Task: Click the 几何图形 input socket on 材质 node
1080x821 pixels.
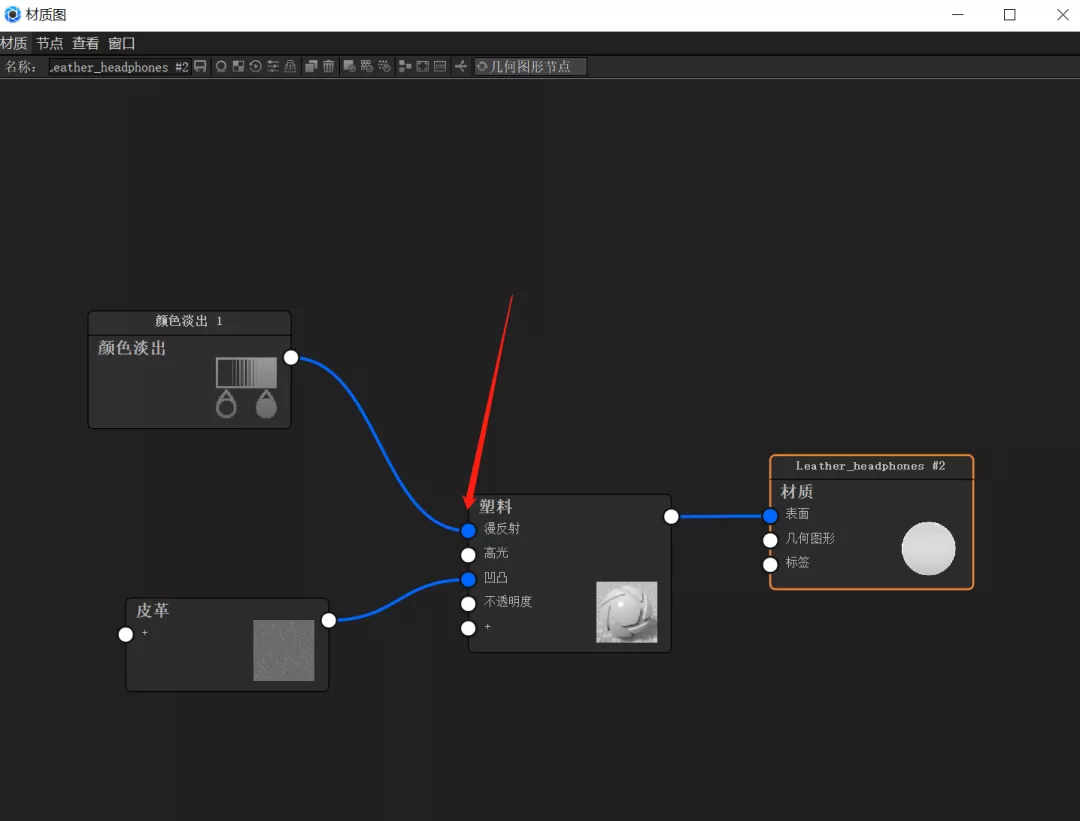Action: (770, 540)
